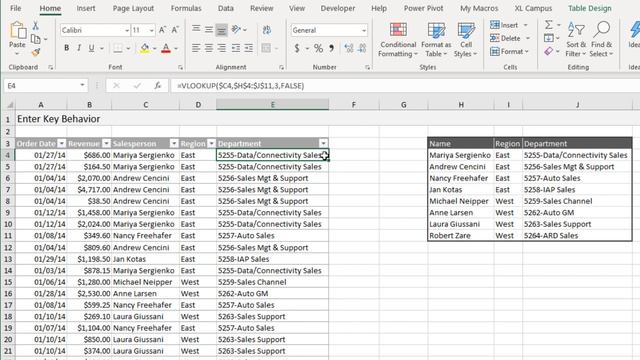Toggle underline formatting
The height and width of the screenshot is (360, 640).
(91, 48)
